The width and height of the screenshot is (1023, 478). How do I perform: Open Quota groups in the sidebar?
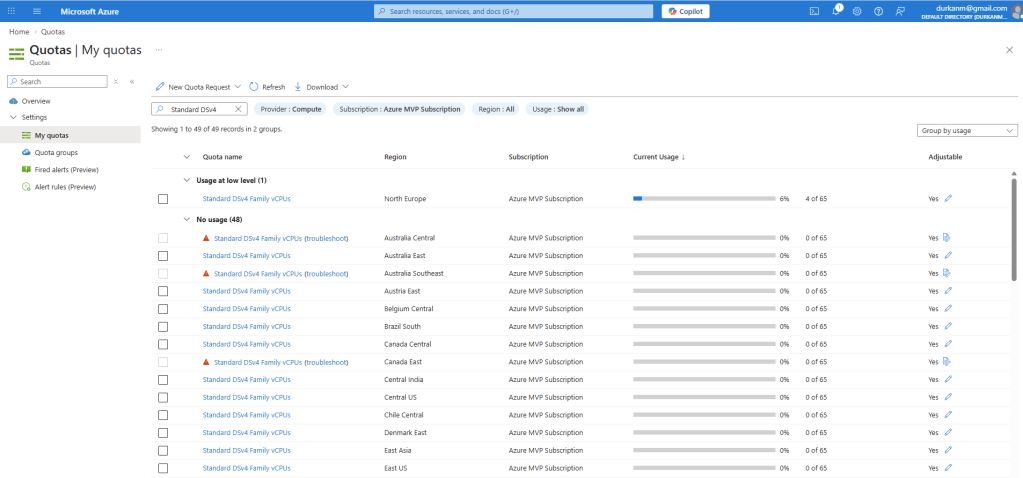coord(56,153)
